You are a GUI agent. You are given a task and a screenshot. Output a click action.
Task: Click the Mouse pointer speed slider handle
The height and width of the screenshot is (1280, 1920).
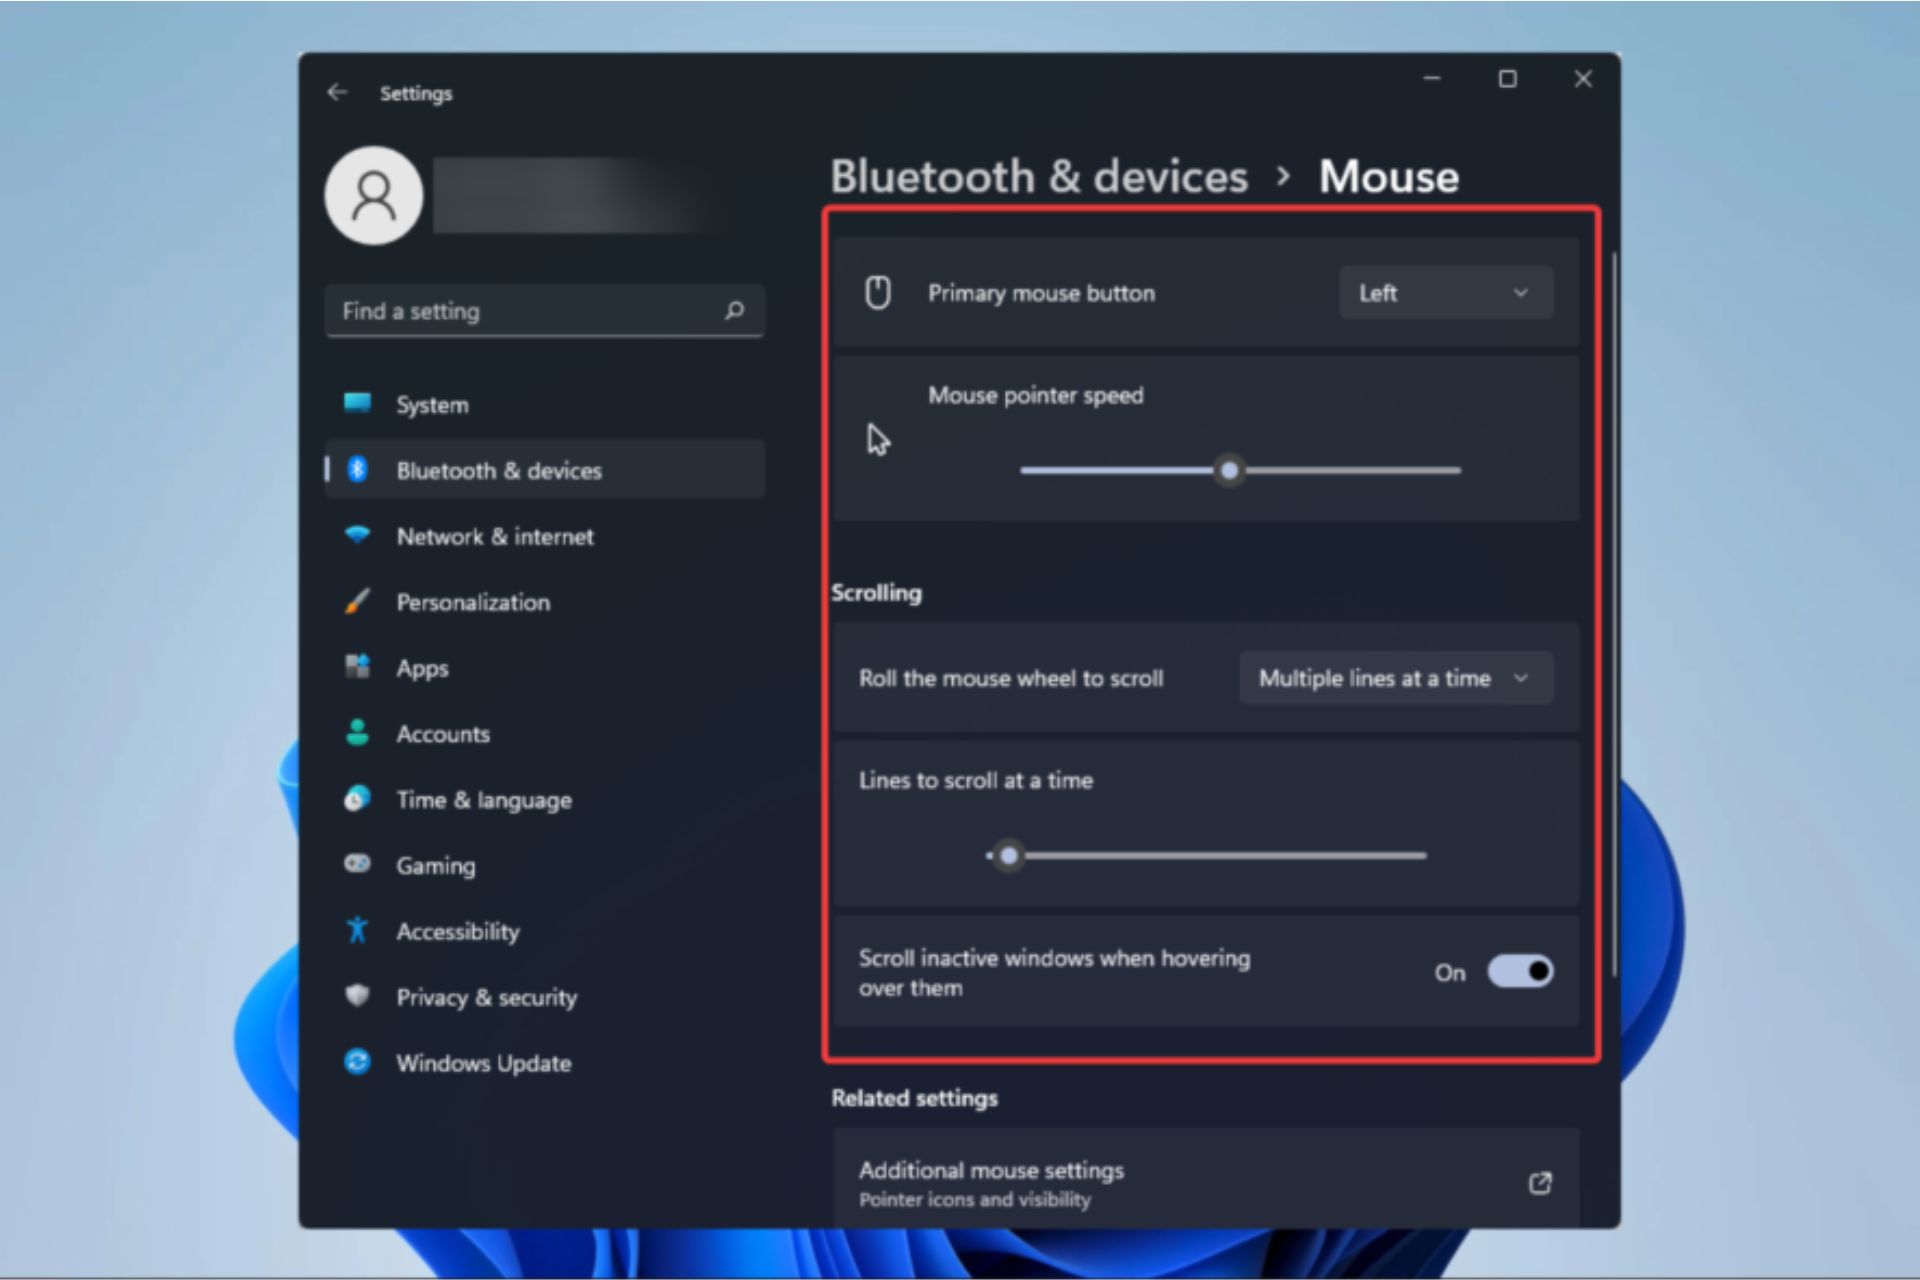tap(1229, 470)
